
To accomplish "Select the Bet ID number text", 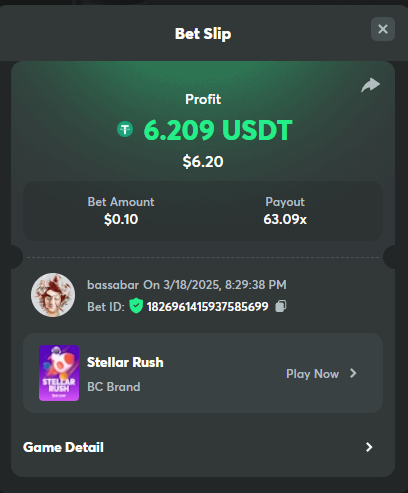I will (207, 307).
